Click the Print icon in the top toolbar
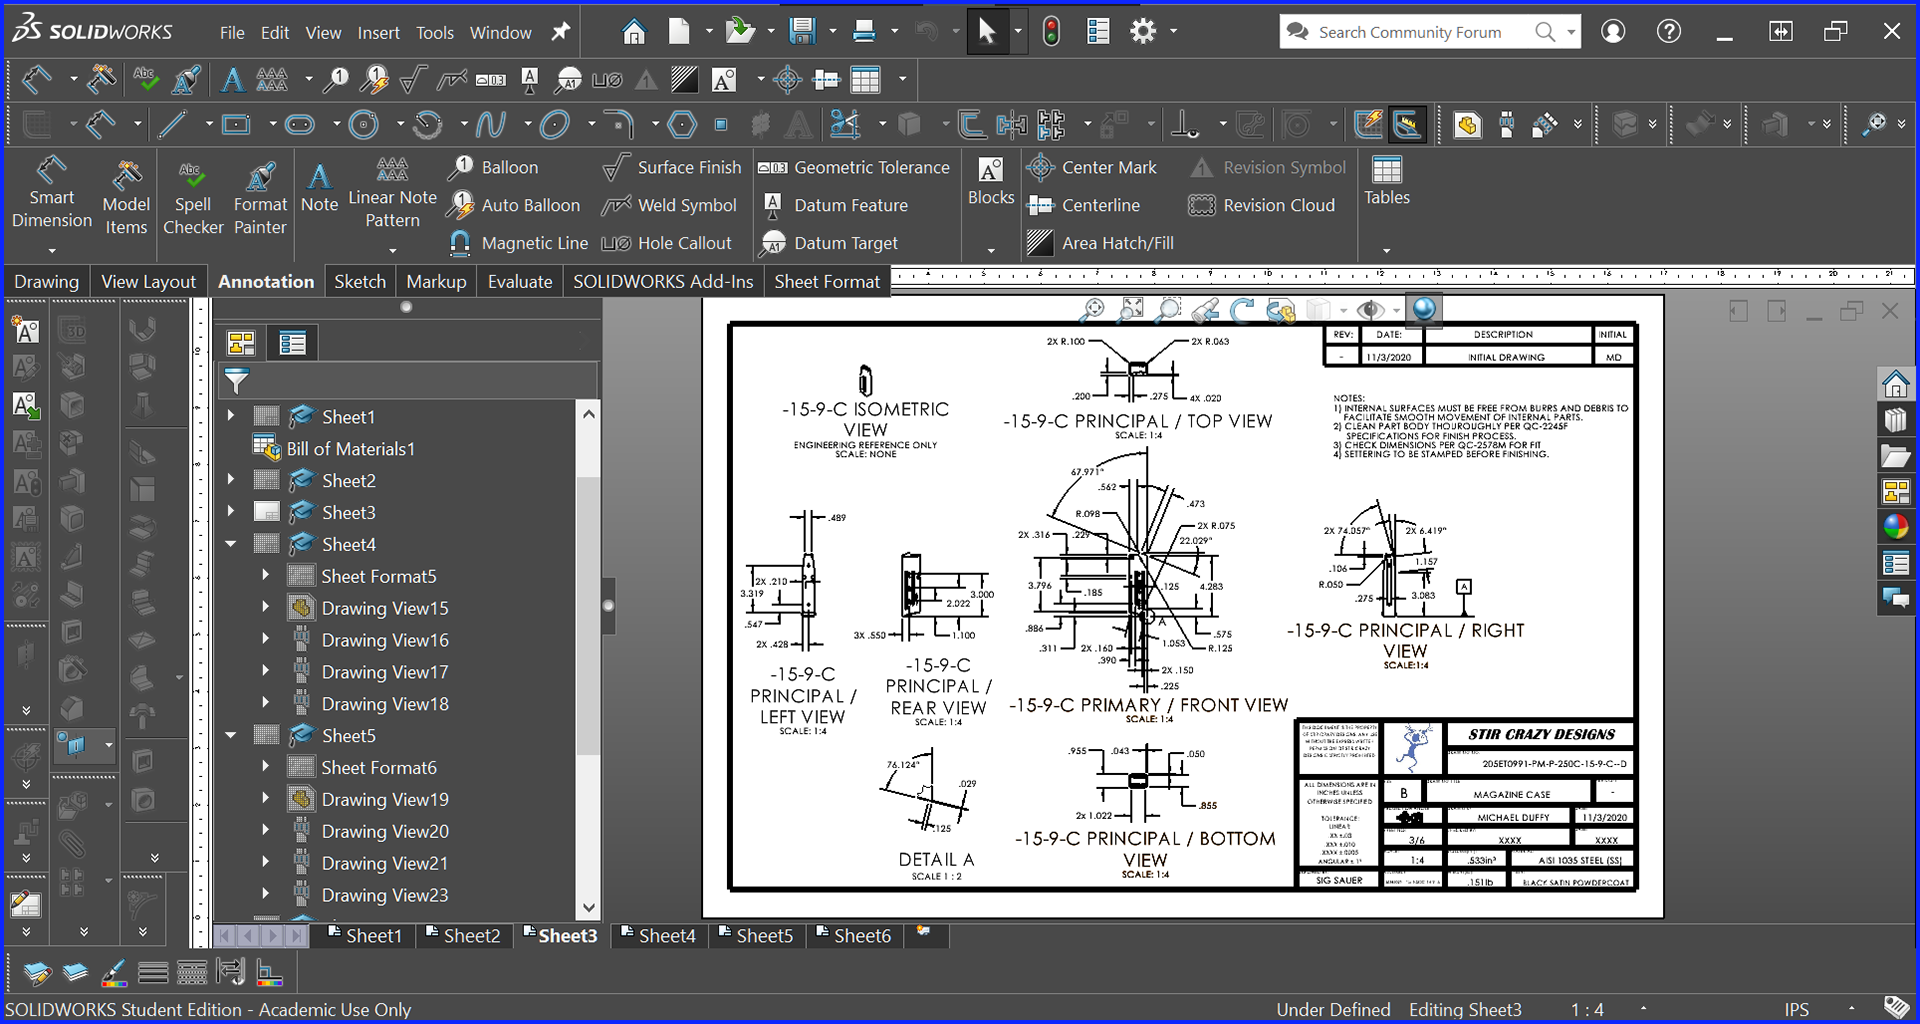This screenshot has width=1920, height=1024. coord(864,31)
